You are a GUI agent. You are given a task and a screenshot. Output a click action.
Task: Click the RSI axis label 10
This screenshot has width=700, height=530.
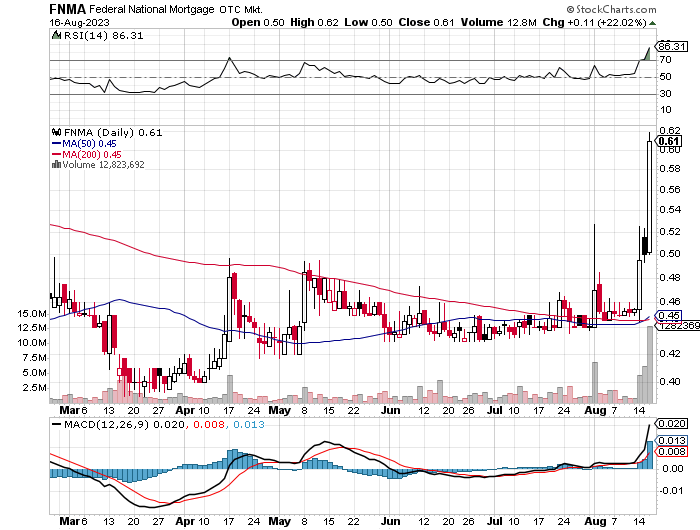(665, 109)
